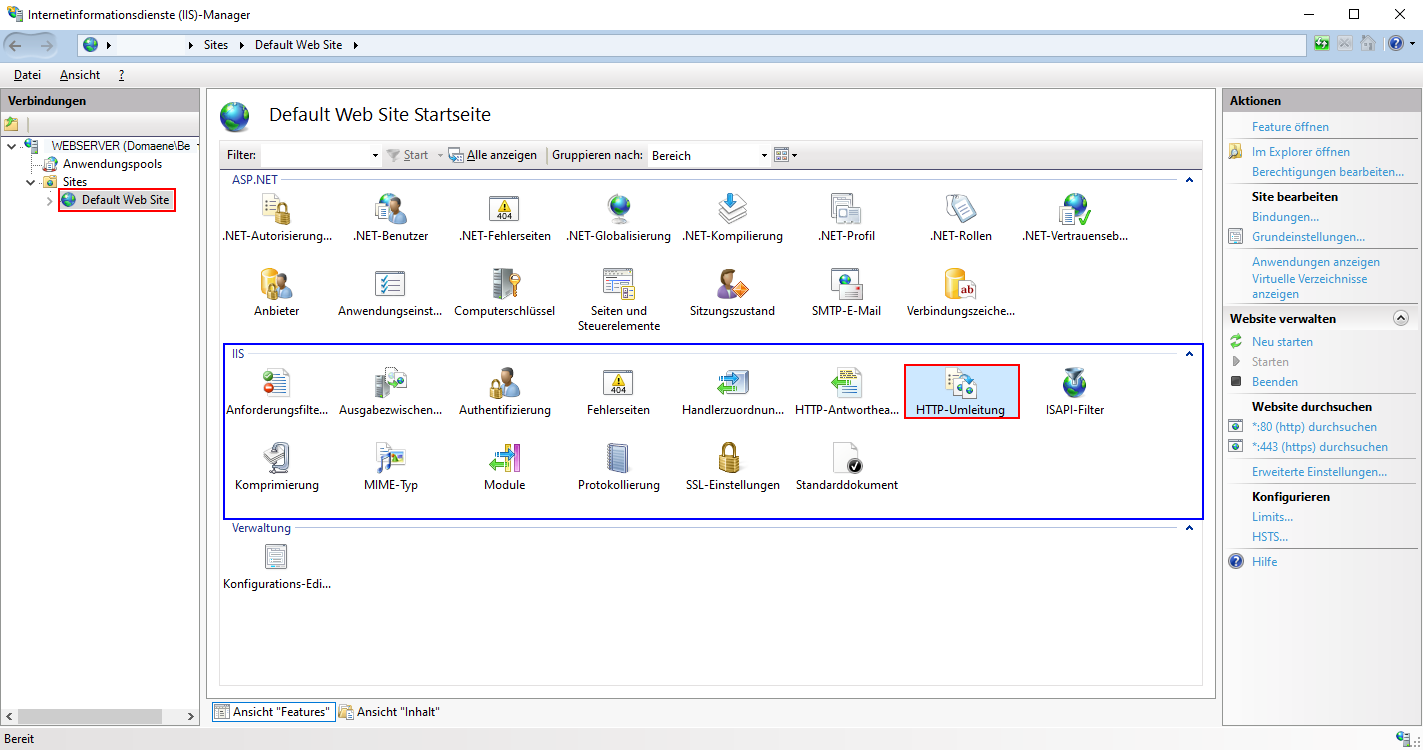This screenshot has width=1423, height=750.
Task: Open the .NET-Profil feature
Action: [x=846, y=219]
